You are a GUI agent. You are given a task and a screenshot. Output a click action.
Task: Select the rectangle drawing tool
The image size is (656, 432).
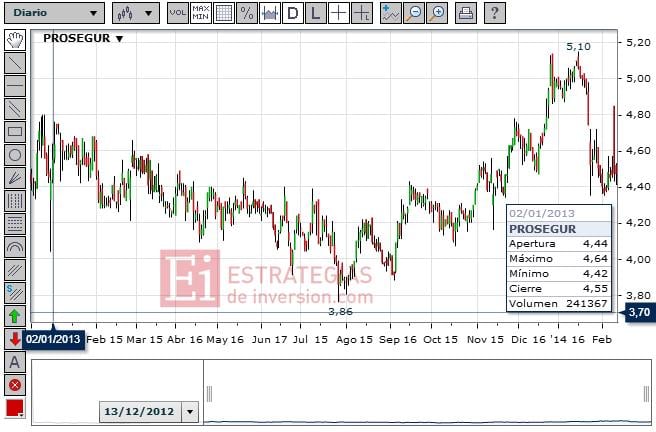click(15, 132)
